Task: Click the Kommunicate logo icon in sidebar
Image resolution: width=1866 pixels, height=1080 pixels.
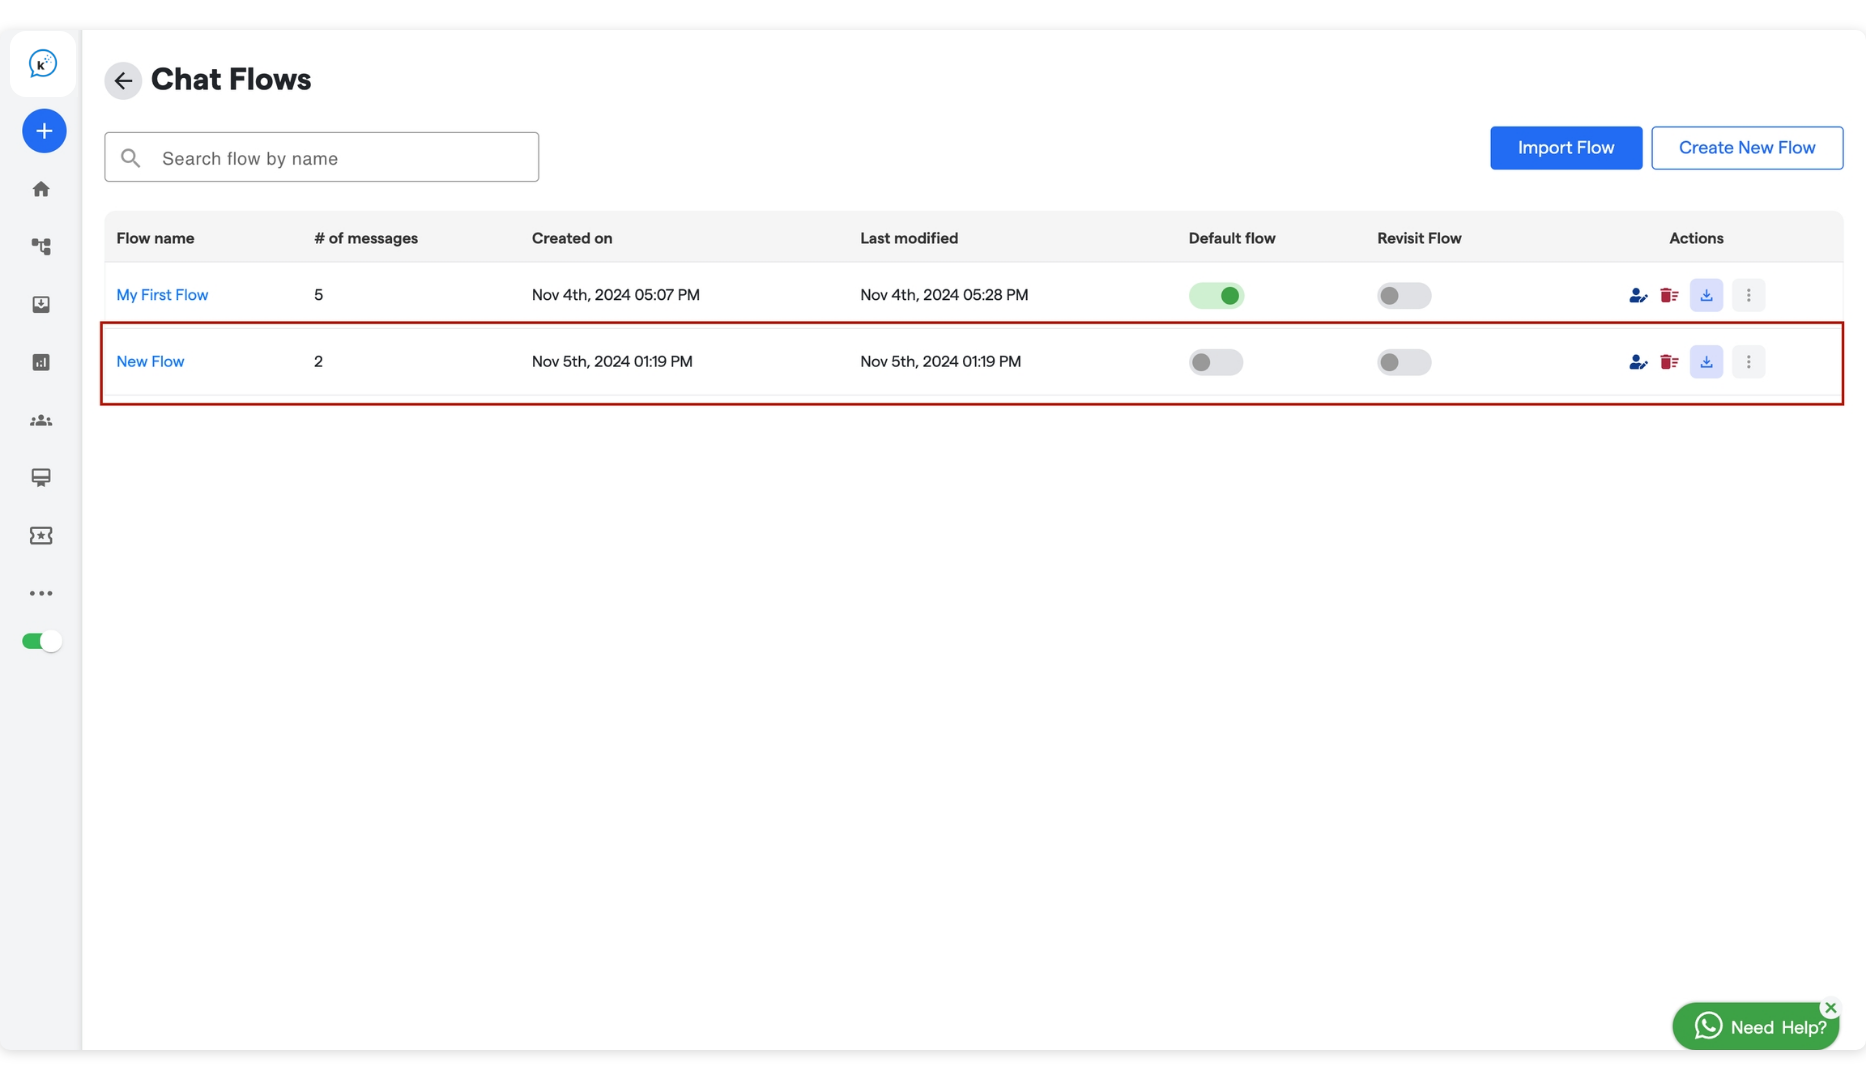Action: [43, 64]
